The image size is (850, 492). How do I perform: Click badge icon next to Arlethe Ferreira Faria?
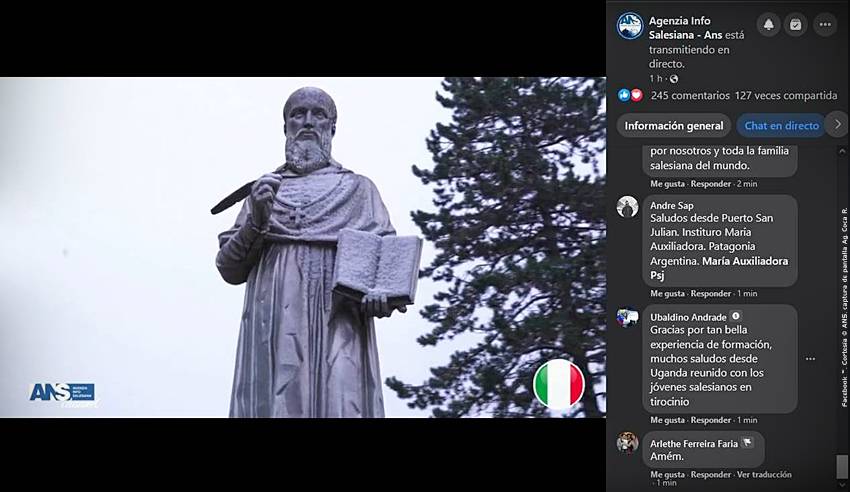[x=747, y=442]
